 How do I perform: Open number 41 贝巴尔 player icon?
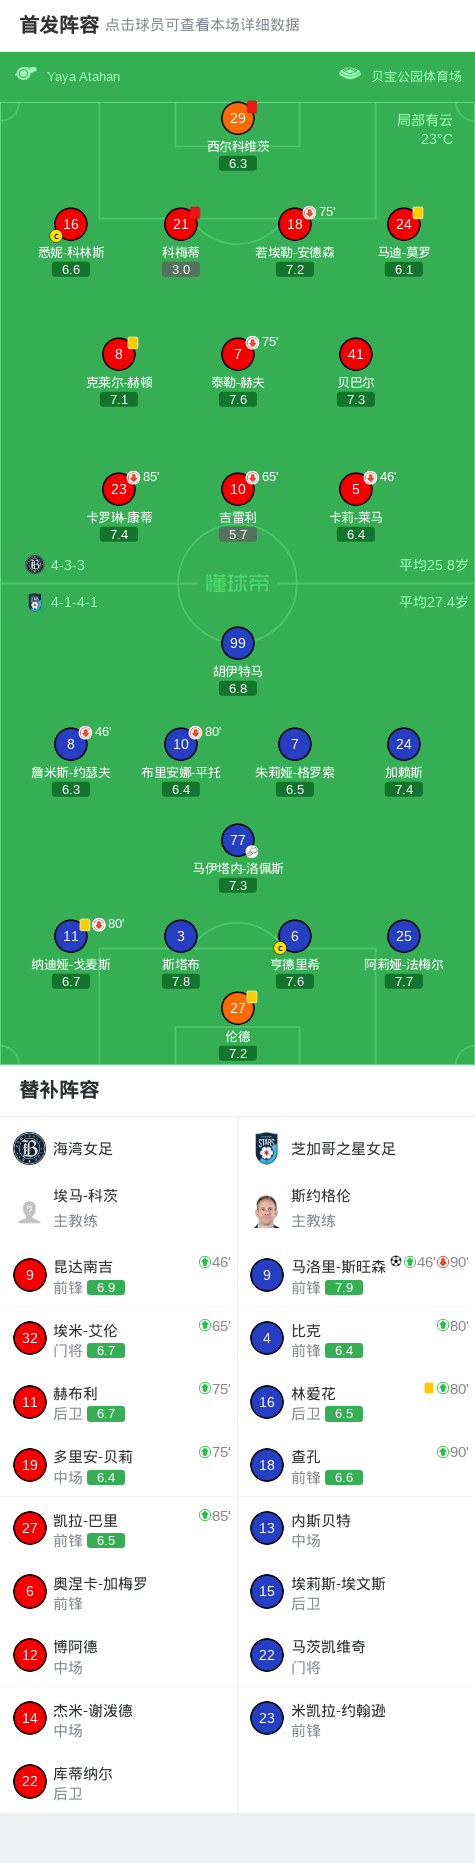click(x=356, y=354)
